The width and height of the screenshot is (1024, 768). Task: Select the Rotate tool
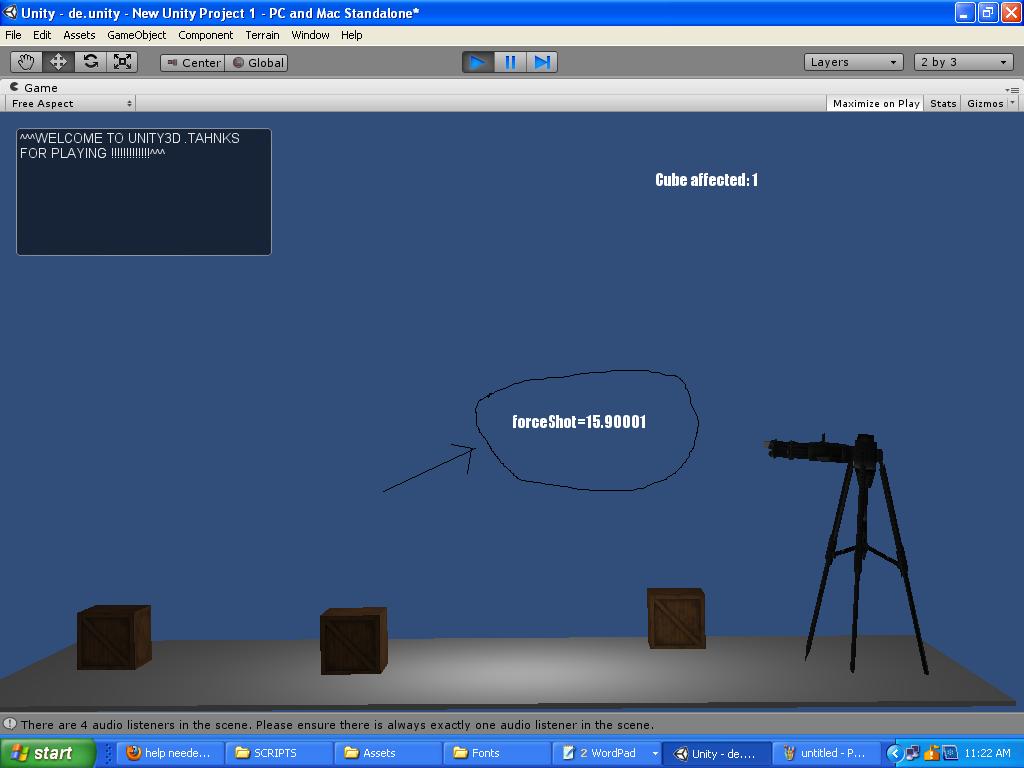(x=90, y=61)
